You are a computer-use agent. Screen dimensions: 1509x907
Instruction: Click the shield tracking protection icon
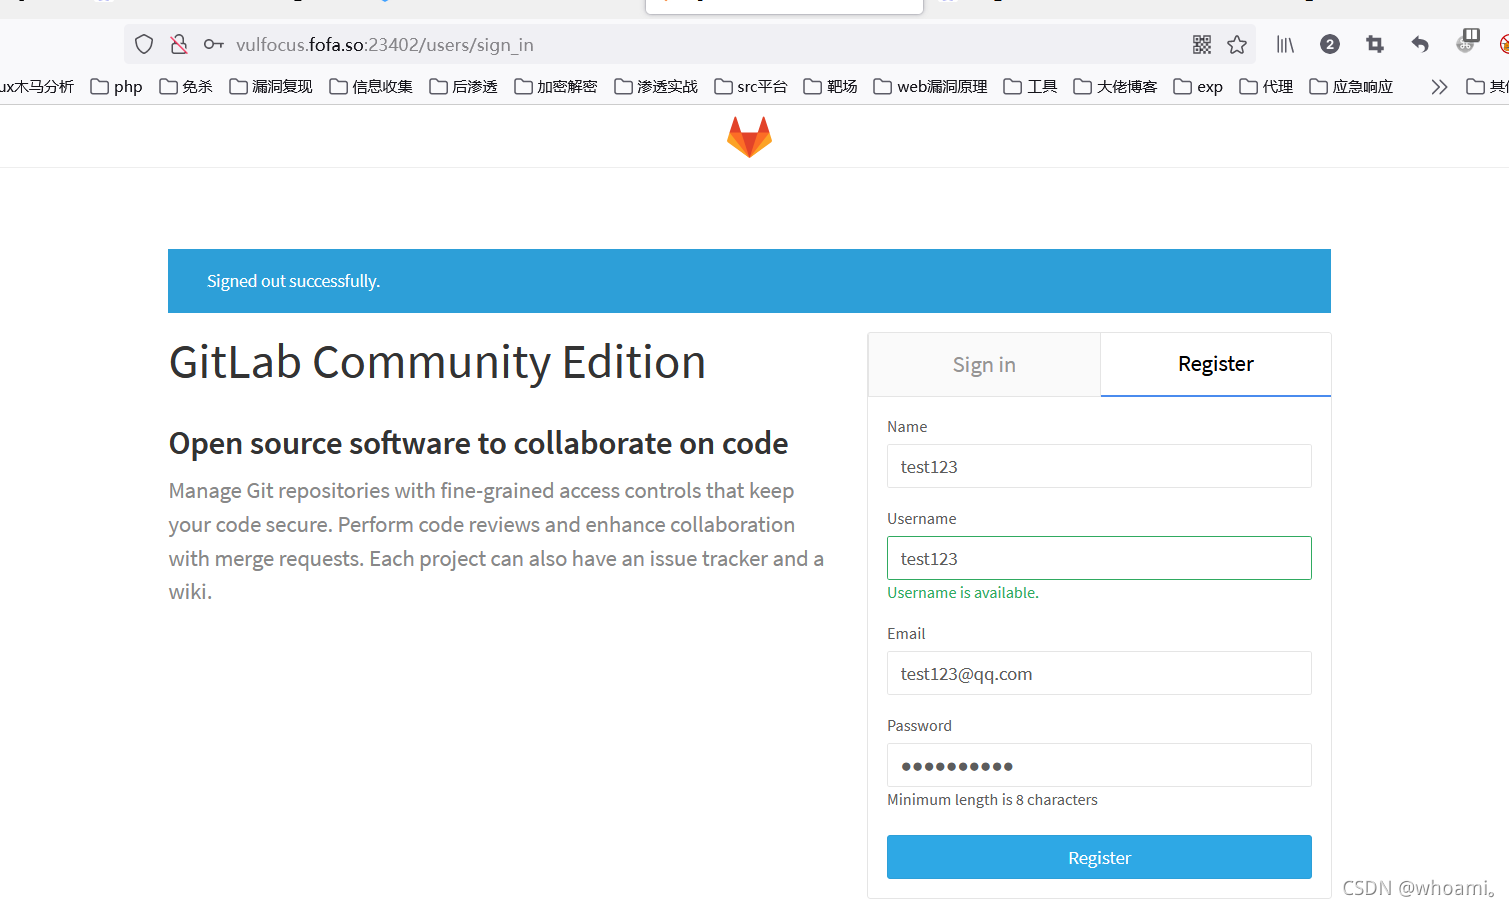tap(144, 44)
